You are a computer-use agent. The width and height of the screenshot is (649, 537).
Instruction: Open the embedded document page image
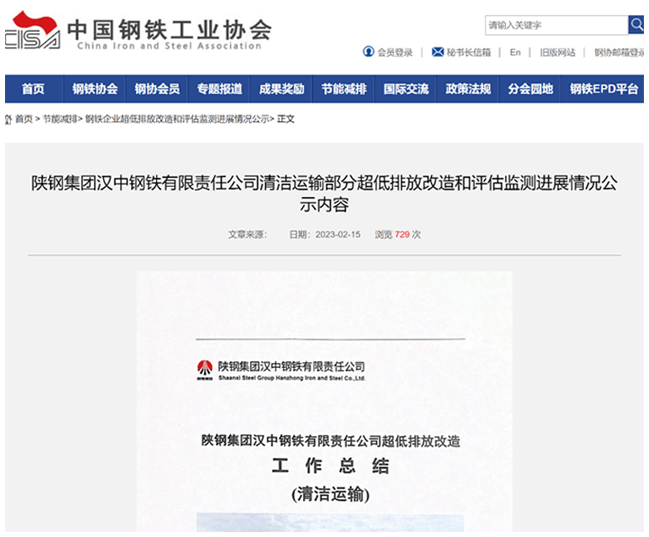324,402
